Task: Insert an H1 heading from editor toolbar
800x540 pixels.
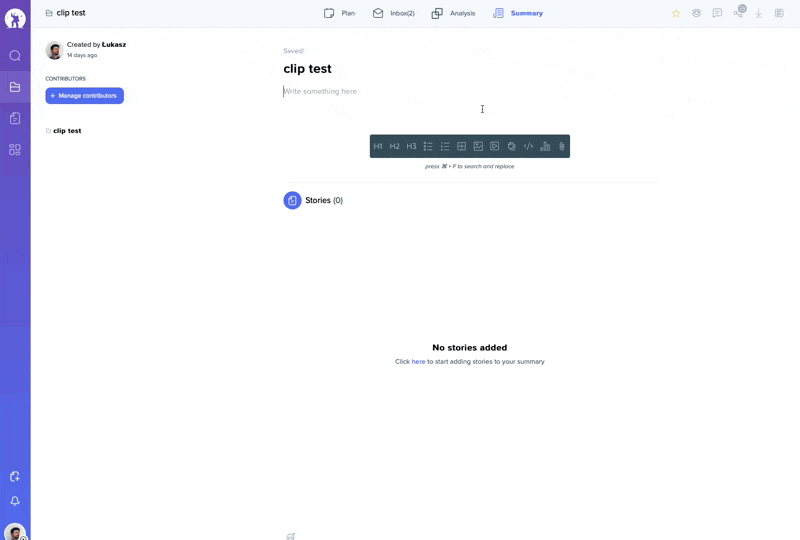Action: pos(378,146)
